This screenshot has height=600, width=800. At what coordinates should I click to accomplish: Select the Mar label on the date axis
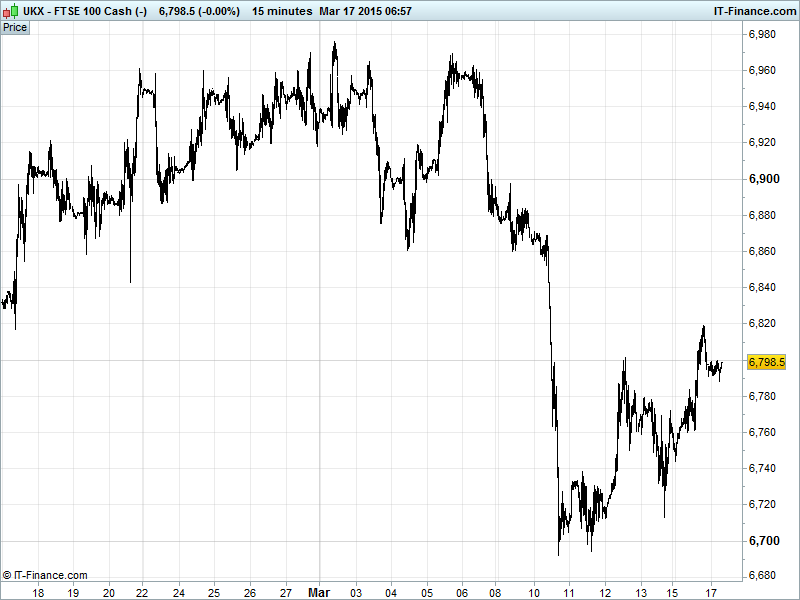coord(319,591)
